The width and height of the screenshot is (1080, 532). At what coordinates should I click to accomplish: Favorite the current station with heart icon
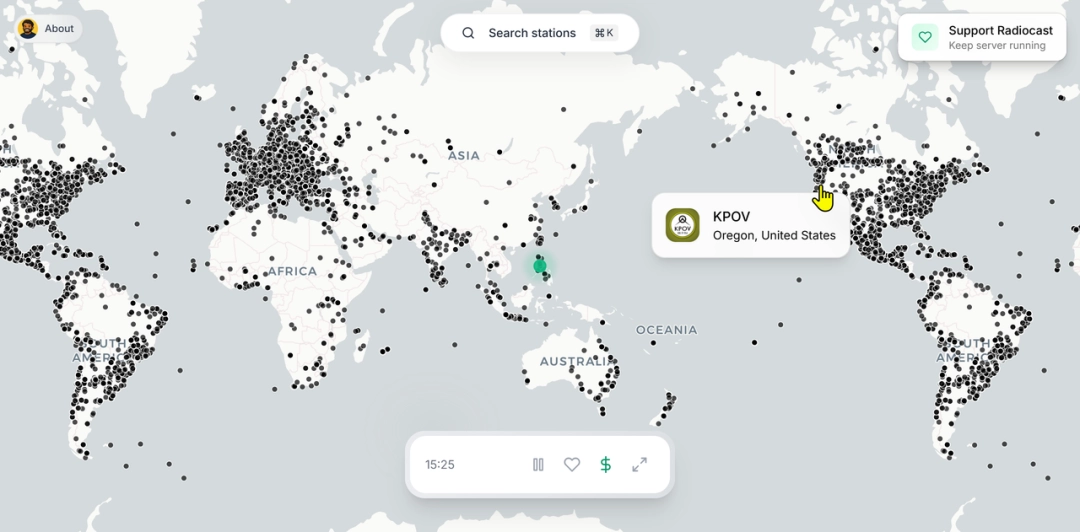[572, 465]
